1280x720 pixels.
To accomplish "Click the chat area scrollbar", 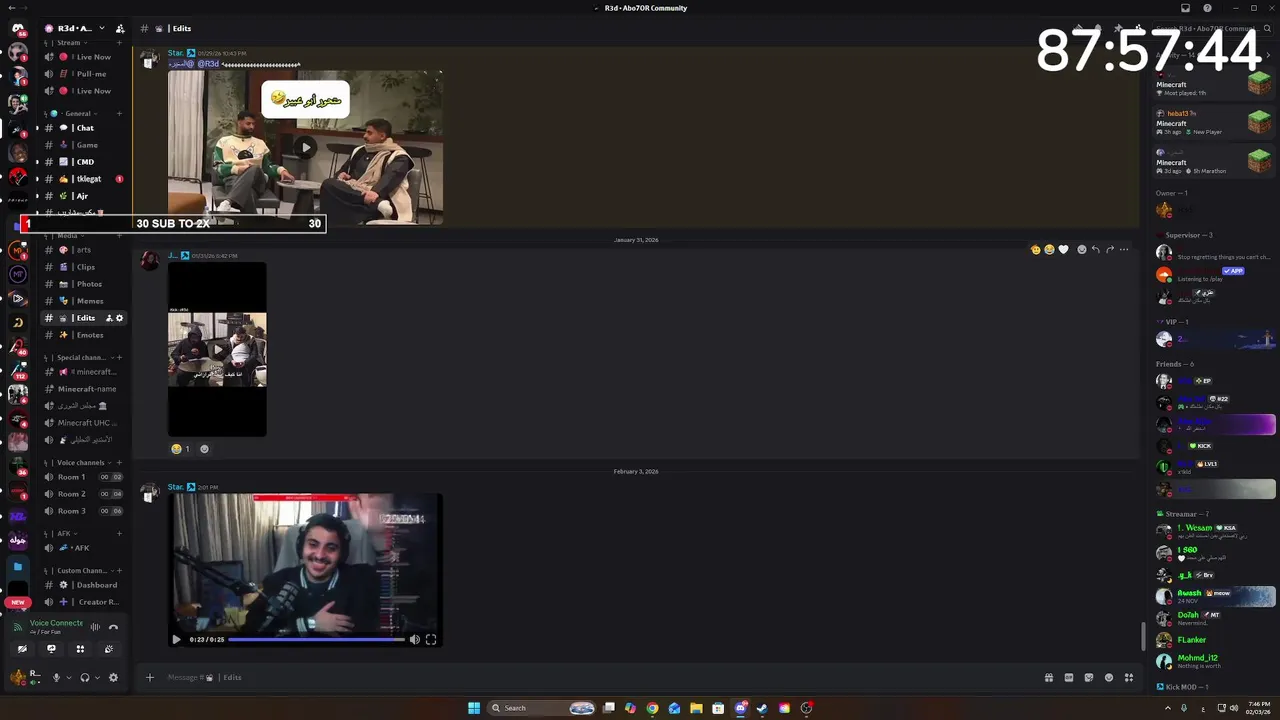I will (x=1144, y=637).
